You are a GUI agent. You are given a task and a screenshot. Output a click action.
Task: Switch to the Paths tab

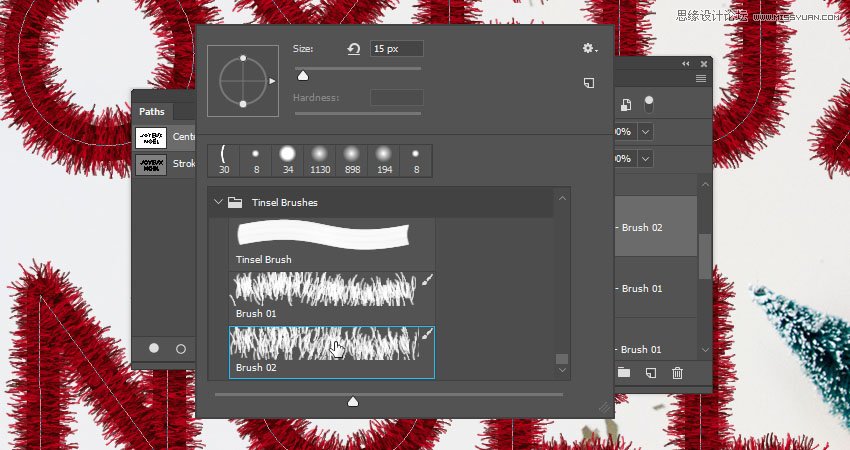coord(152,111)
